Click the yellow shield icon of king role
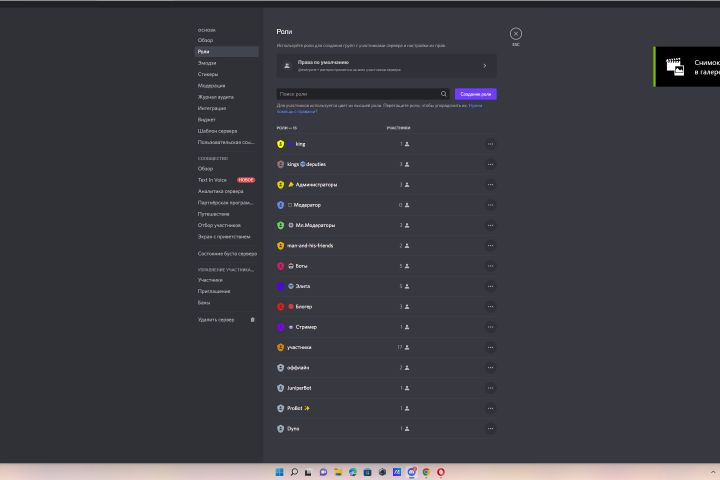This screenshot has height=480, width=720. coord(281,144)
